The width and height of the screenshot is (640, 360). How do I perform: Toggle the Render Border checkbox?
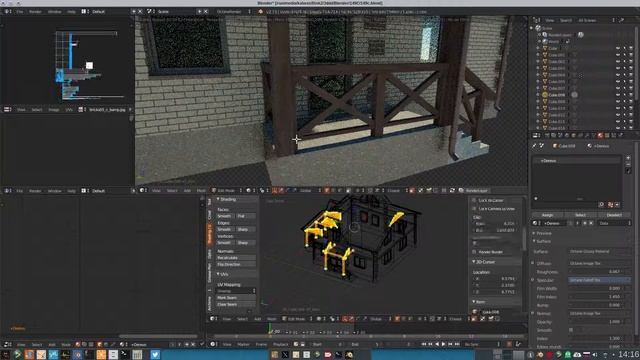474,252
